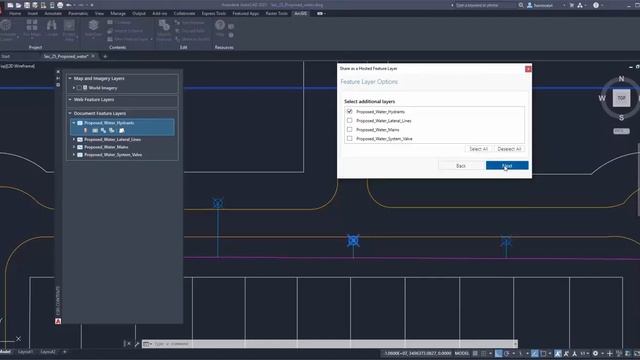Select the Proposed_Water_Lateral_Lines layer in the panel
The image size is (640, 360).
pos(112,139)
